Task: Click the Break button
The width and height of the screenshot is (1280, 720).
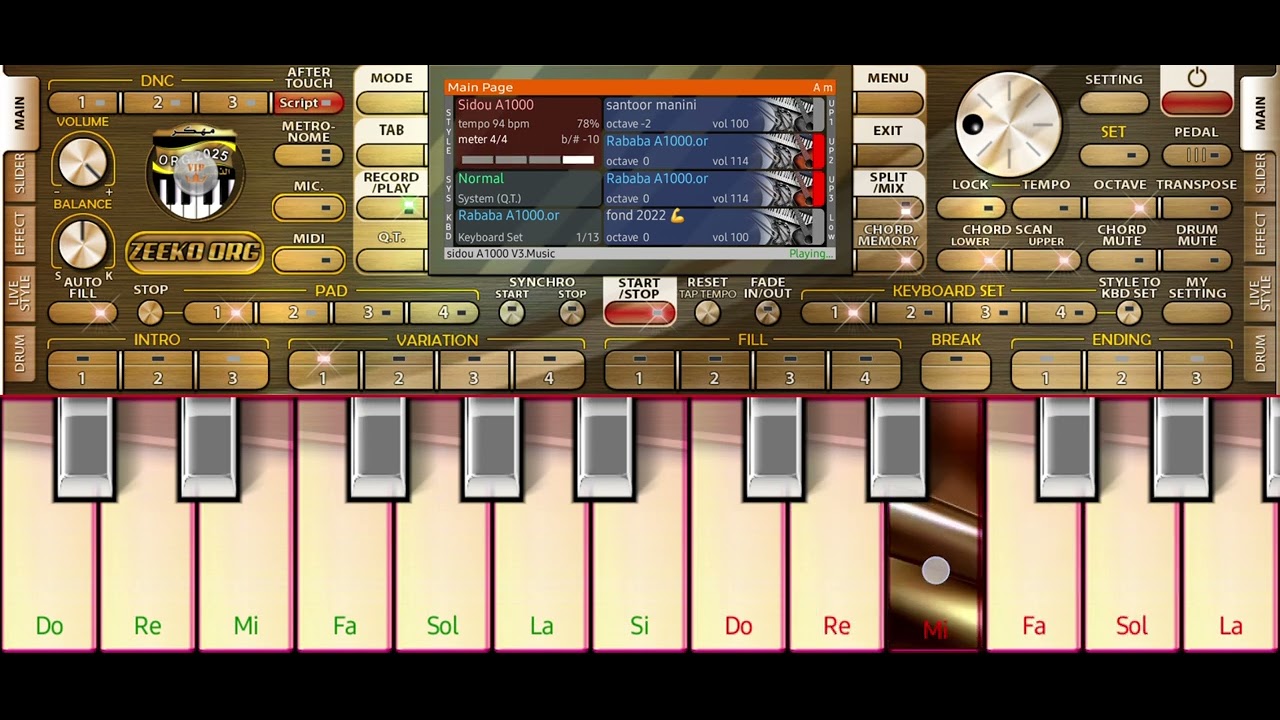Action: (956, 370)
